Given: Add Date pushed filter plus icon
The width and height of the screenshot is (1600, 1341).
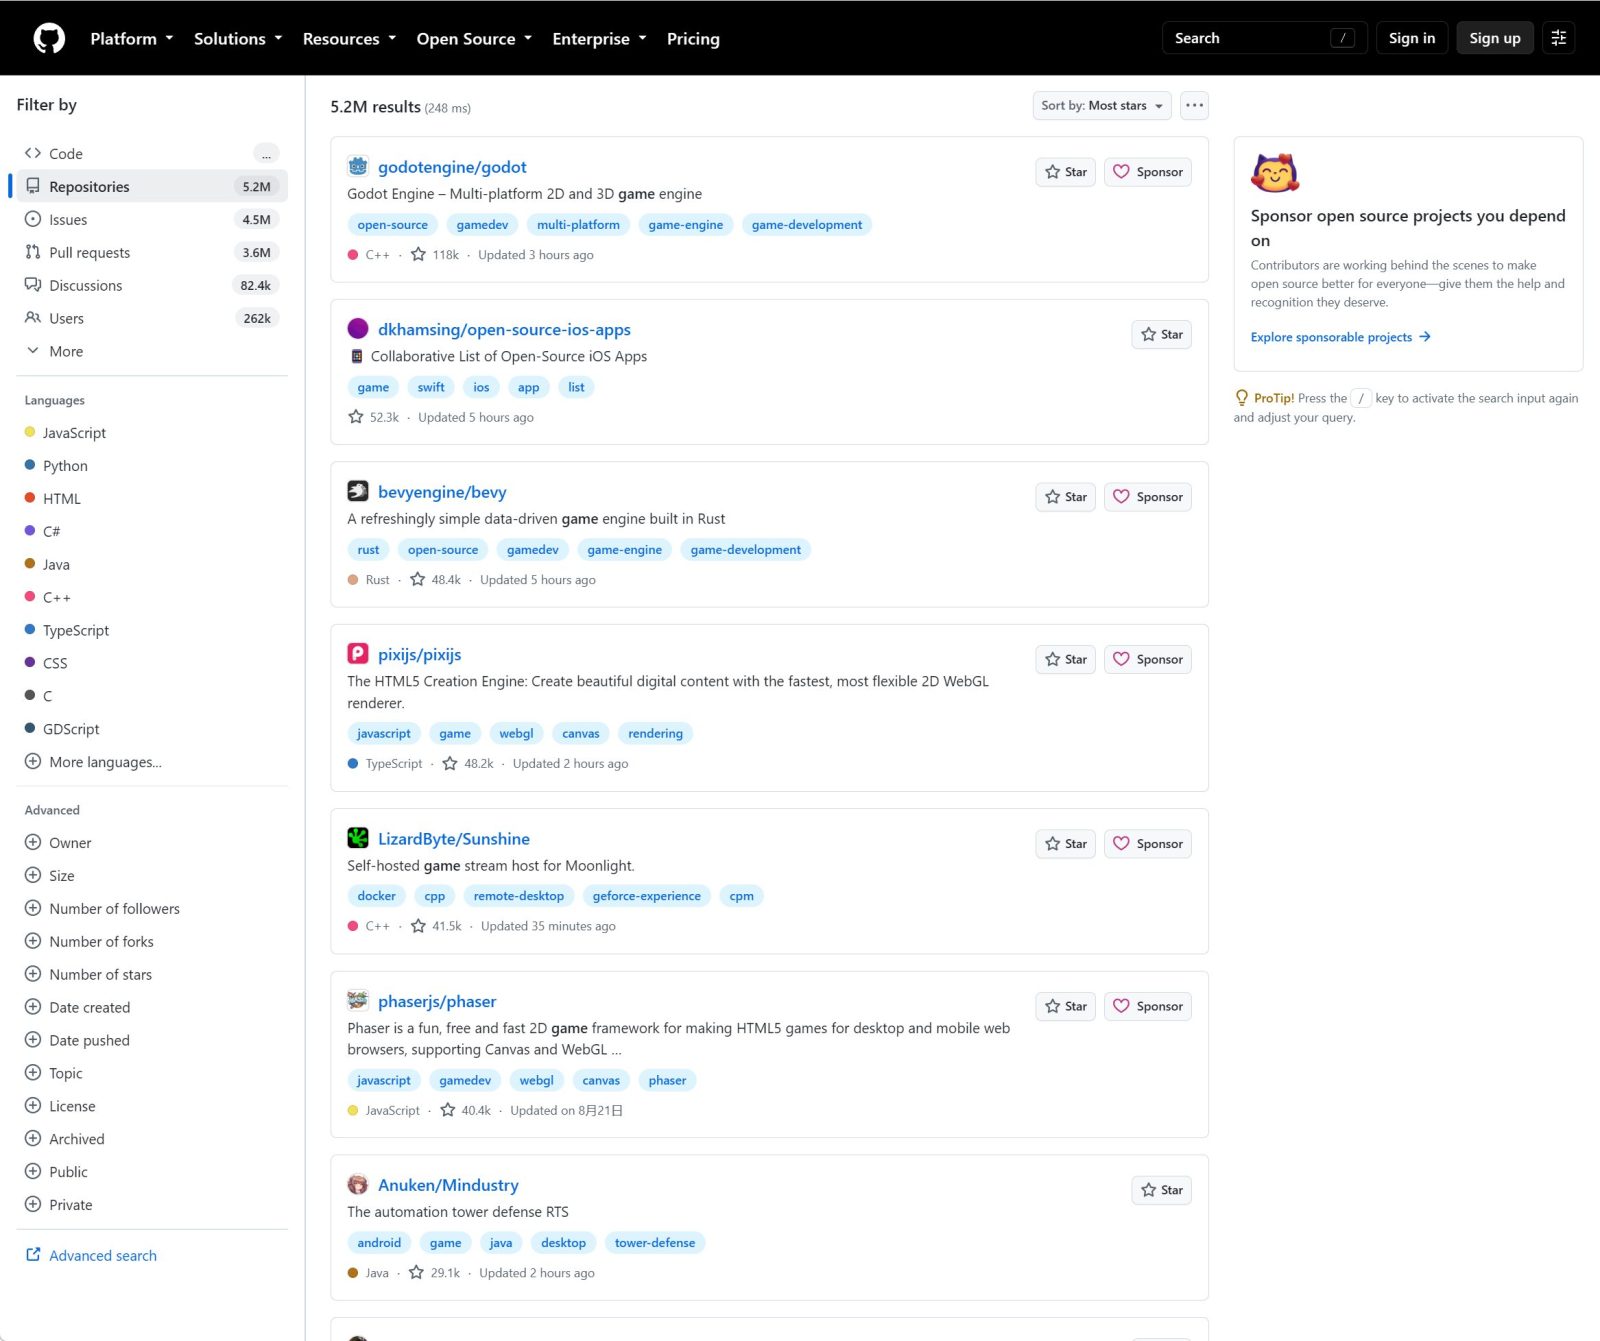Looking at the screenshot, I should pyautogui.click(x=33, y=1040).
